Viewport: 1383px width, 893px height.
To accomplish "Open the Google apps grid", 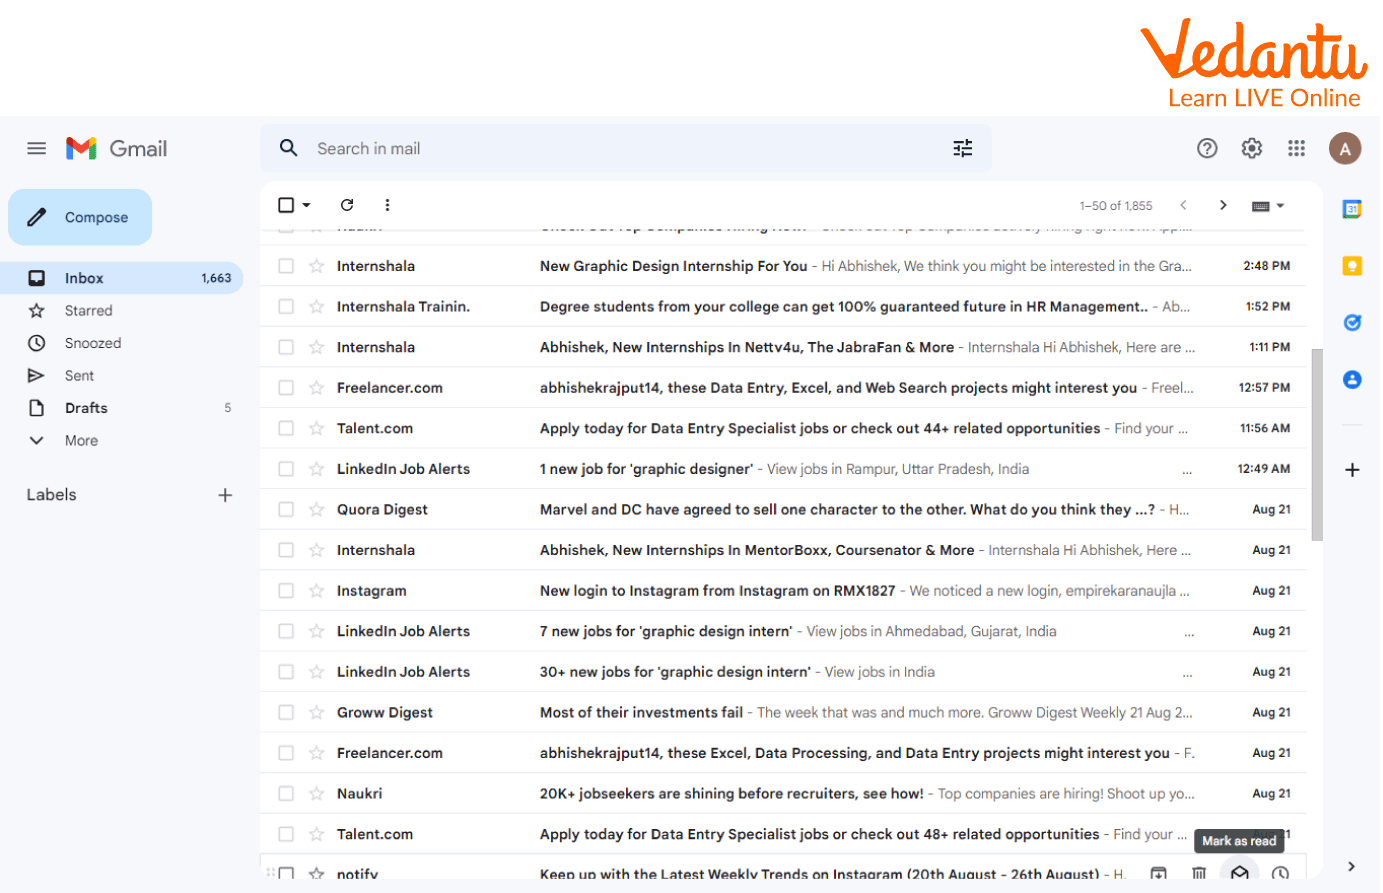I will tap(1296, 149).
